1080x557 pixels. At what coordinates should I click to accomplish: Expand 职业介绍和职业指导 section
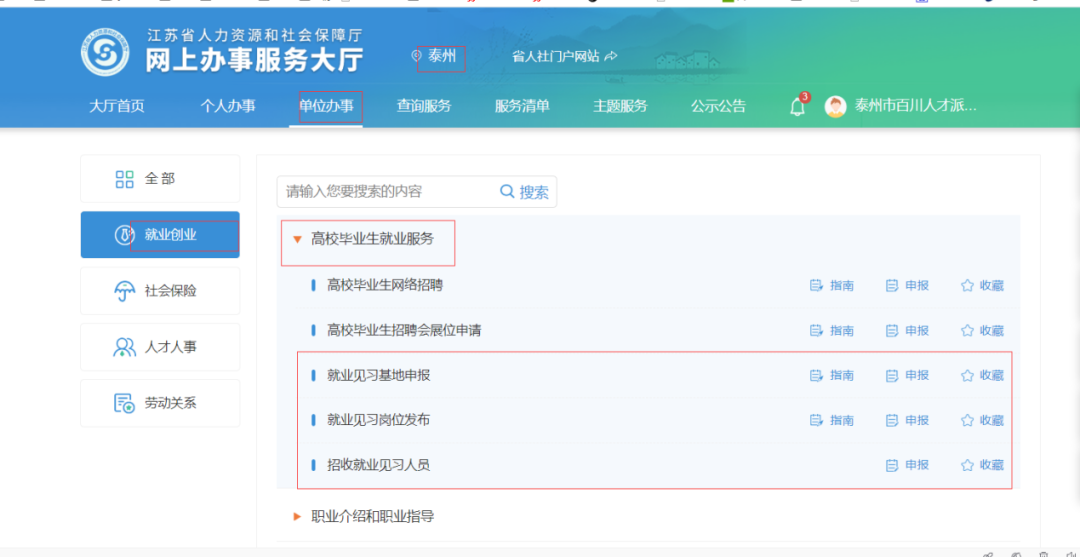(x=297, y=516)
